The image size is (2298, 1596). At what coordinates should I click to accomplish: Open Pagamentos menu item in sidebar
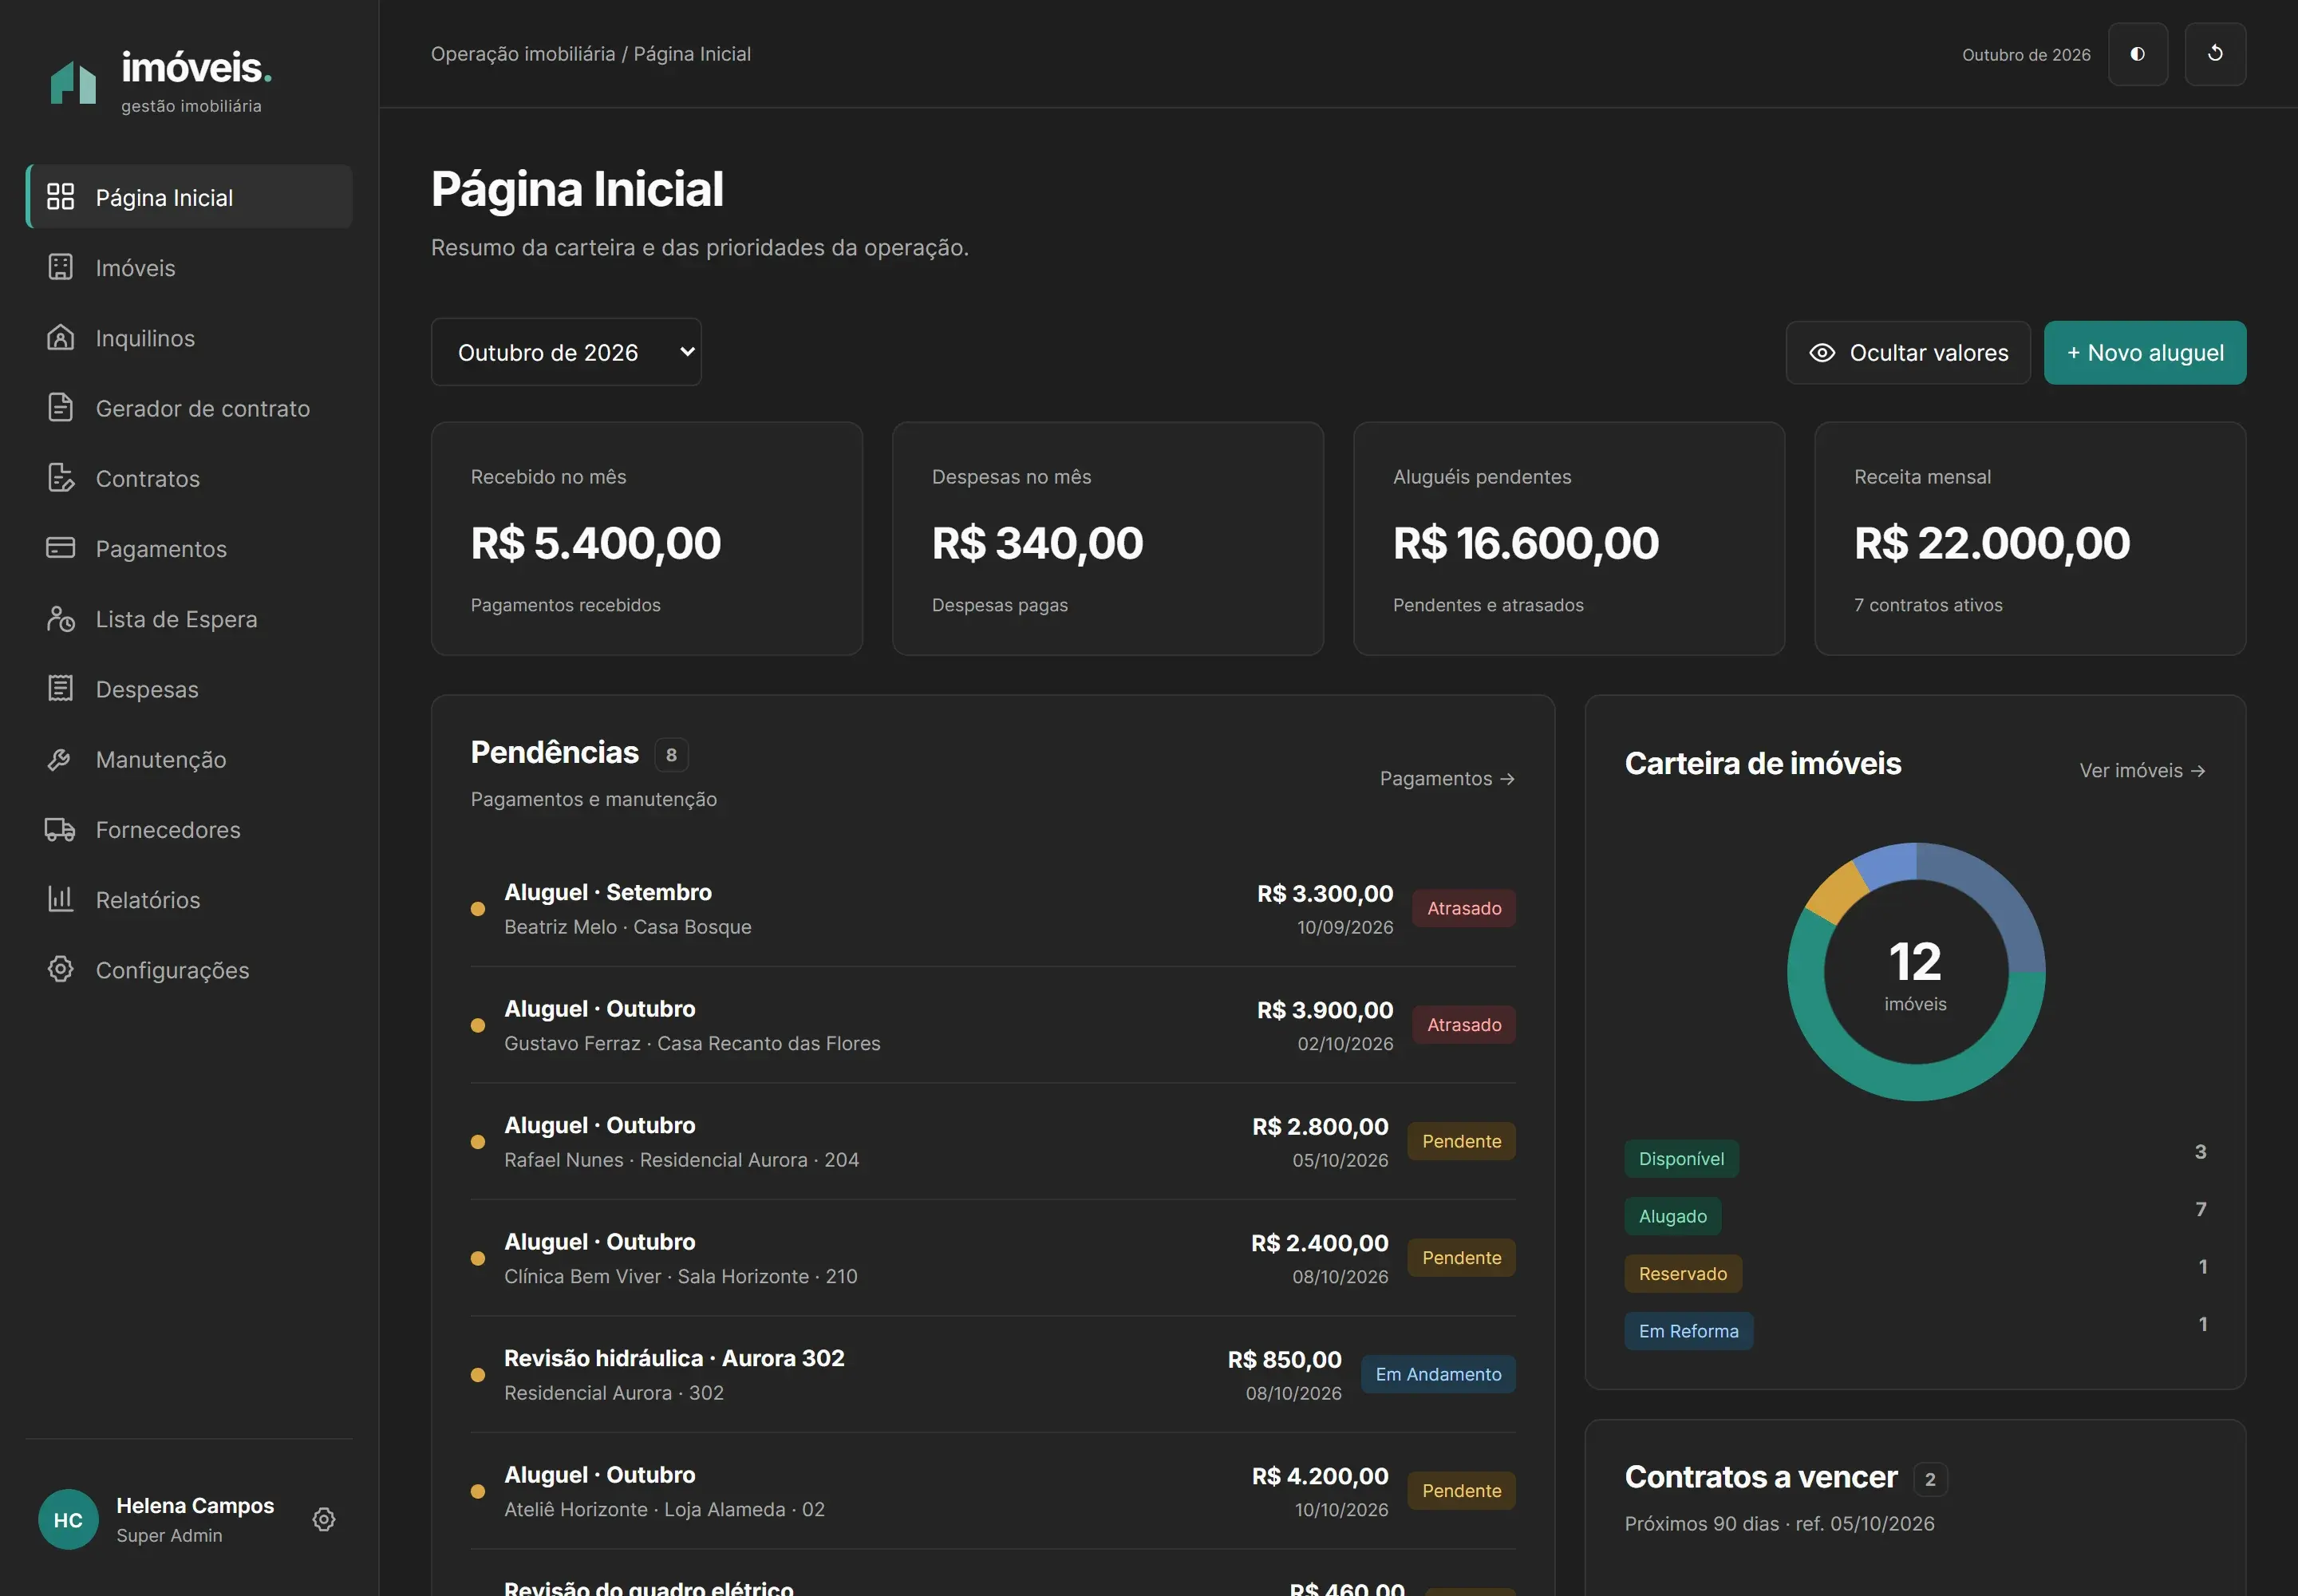[x=189, y=548]
